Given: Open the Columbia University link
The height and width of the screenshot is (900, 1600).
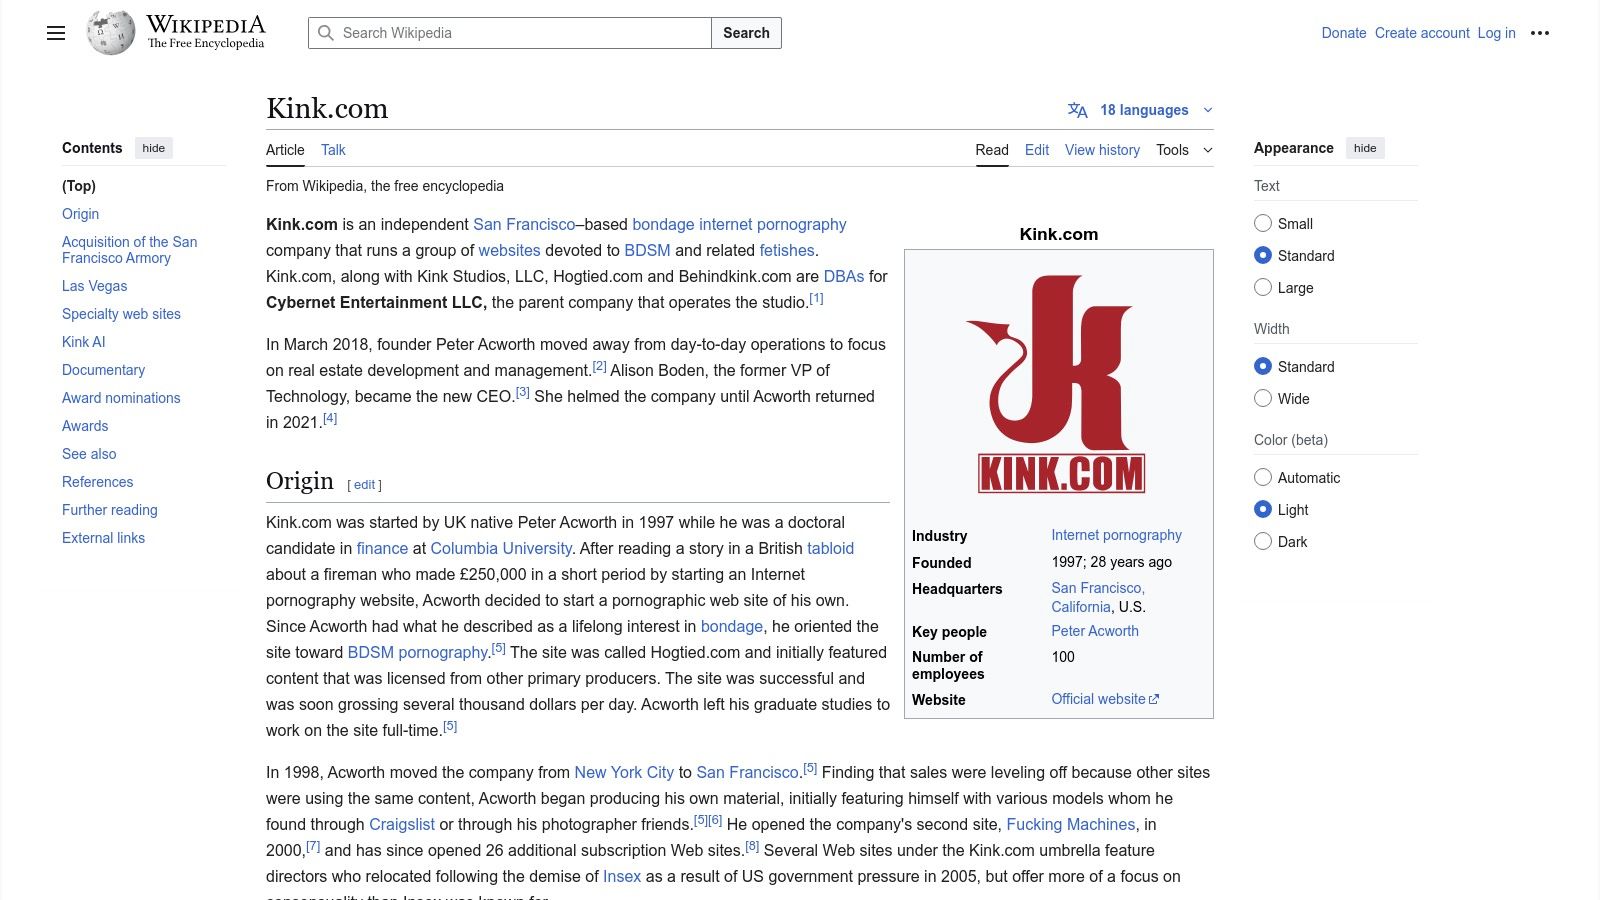Looking at the screenshot, I should coord(501,549).
